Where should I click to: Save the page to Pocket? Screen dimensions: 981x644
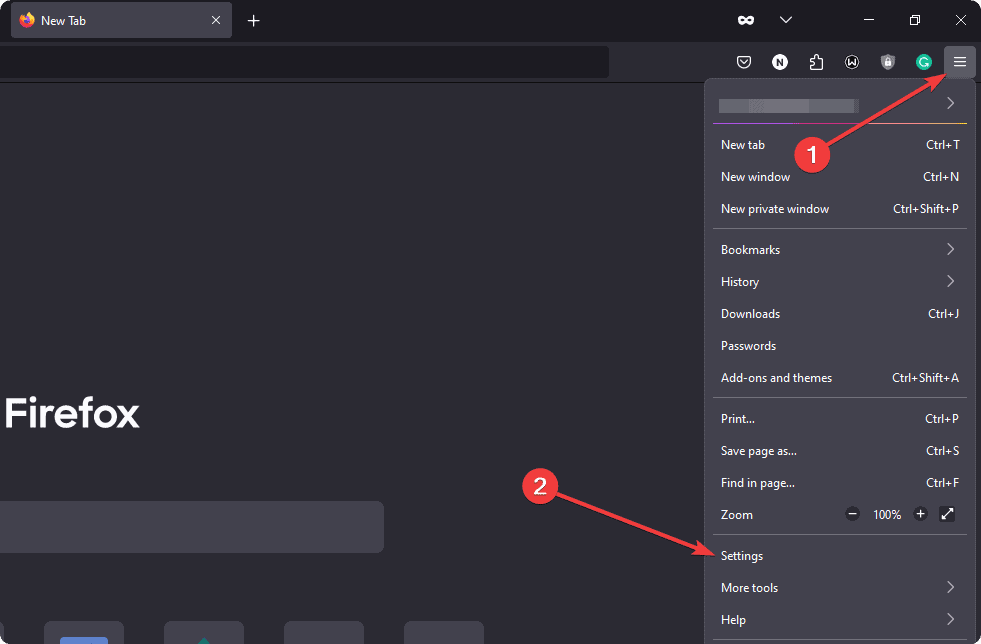tap(744, 61)
